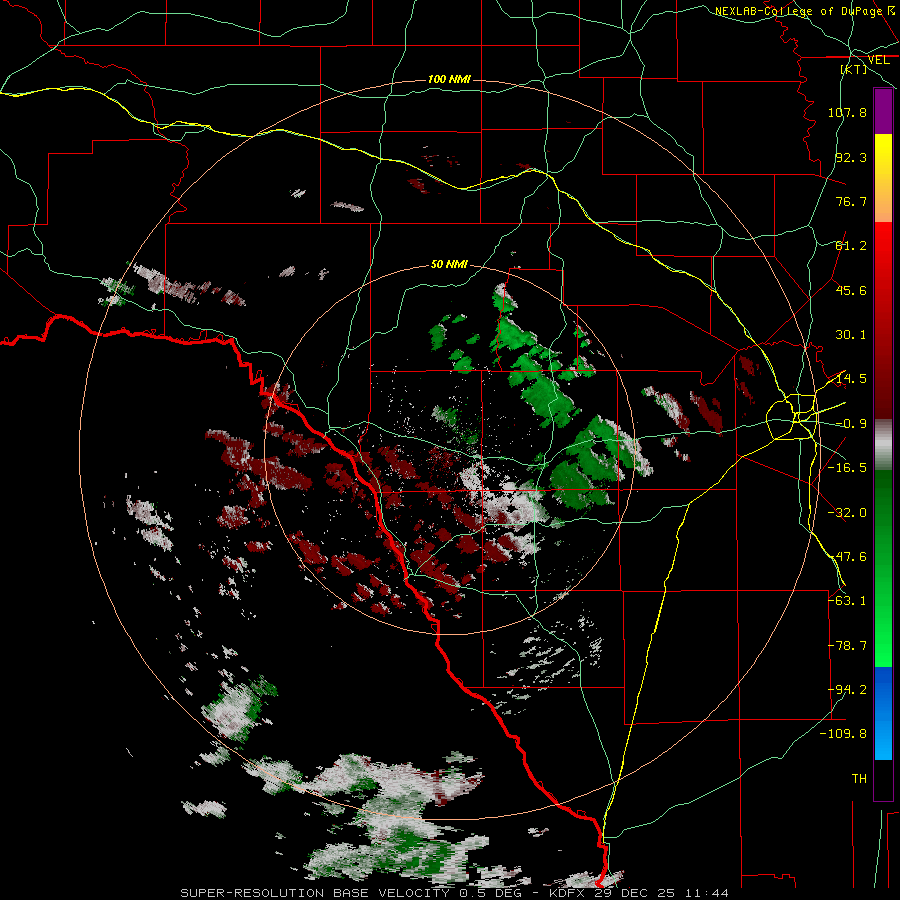The height and width of the screenshot is (900, 900).
Task: Click the 11:44 time stamp
Action: coord(707,893)
